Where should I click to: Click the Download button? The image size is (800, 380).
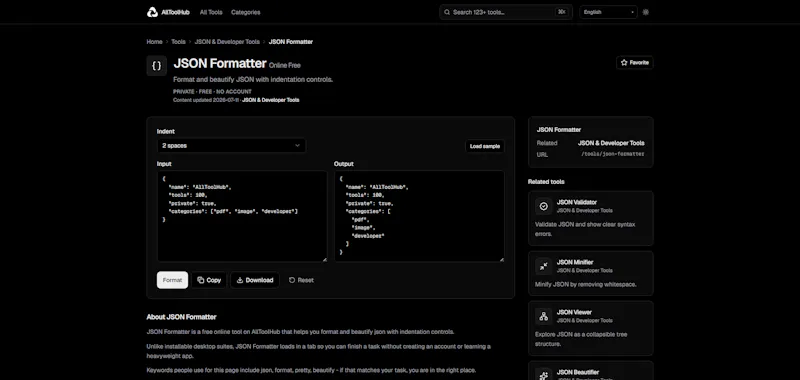point(255,280)
